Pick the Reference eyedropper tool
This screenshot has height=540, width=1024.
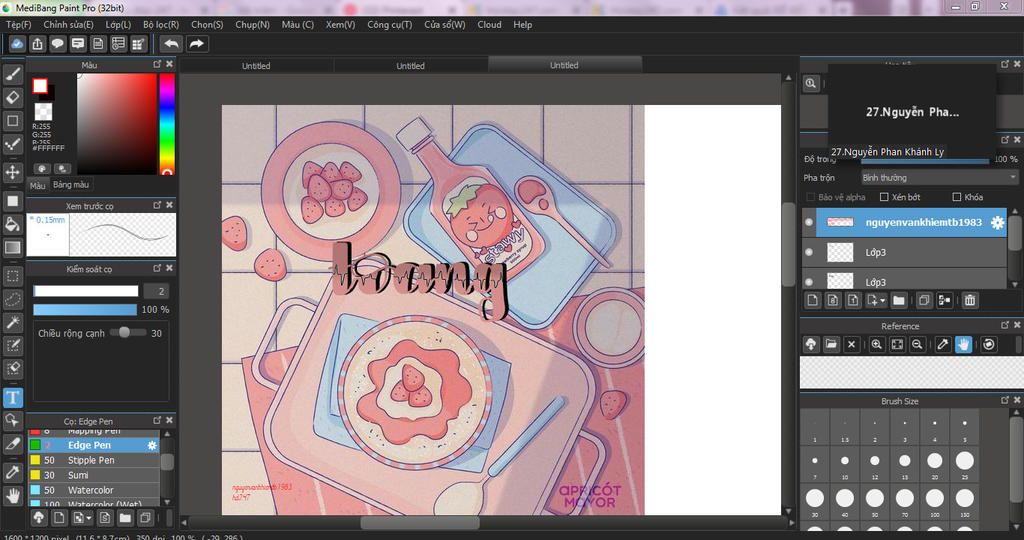pos(942,344)
